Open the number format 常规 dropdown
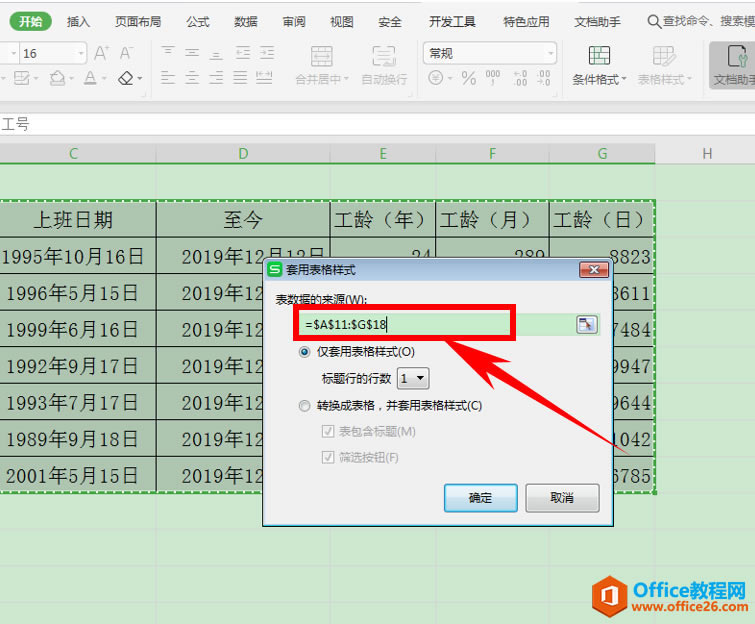This screenshot has width=755, height=624. 550,53
